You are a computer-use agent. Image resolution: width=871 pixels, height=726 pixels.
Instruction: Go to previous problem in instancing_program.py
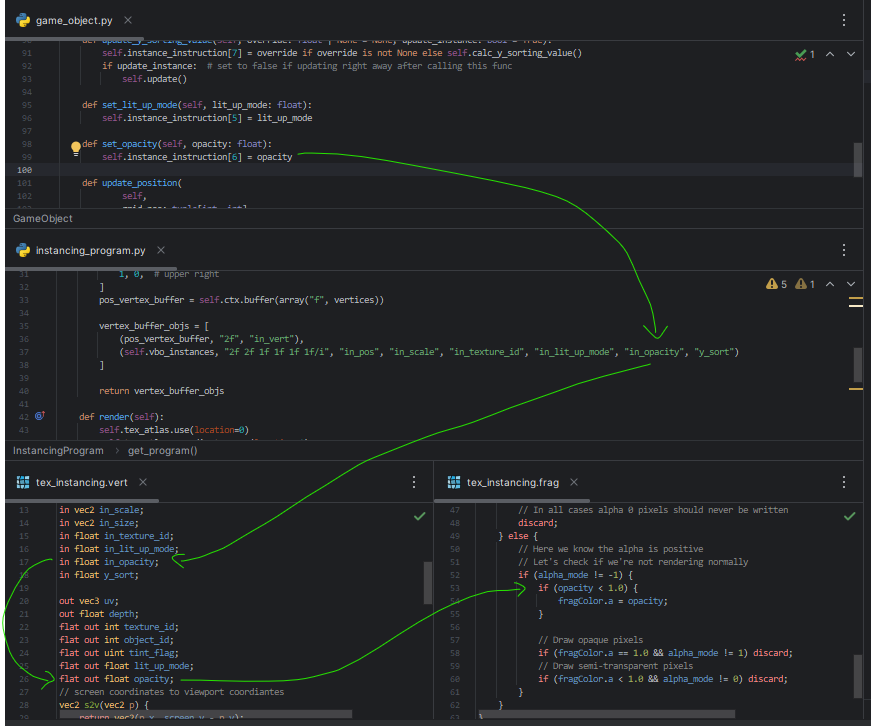829,284
